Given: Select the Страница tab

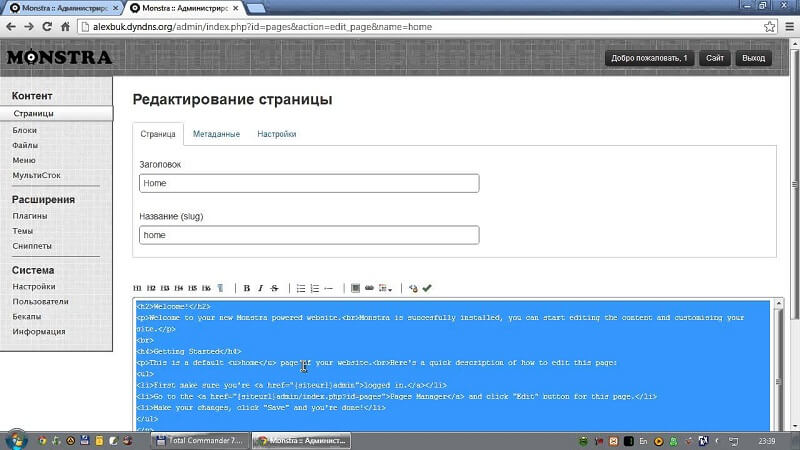Looking at the screenshot, I should point(158,134).
